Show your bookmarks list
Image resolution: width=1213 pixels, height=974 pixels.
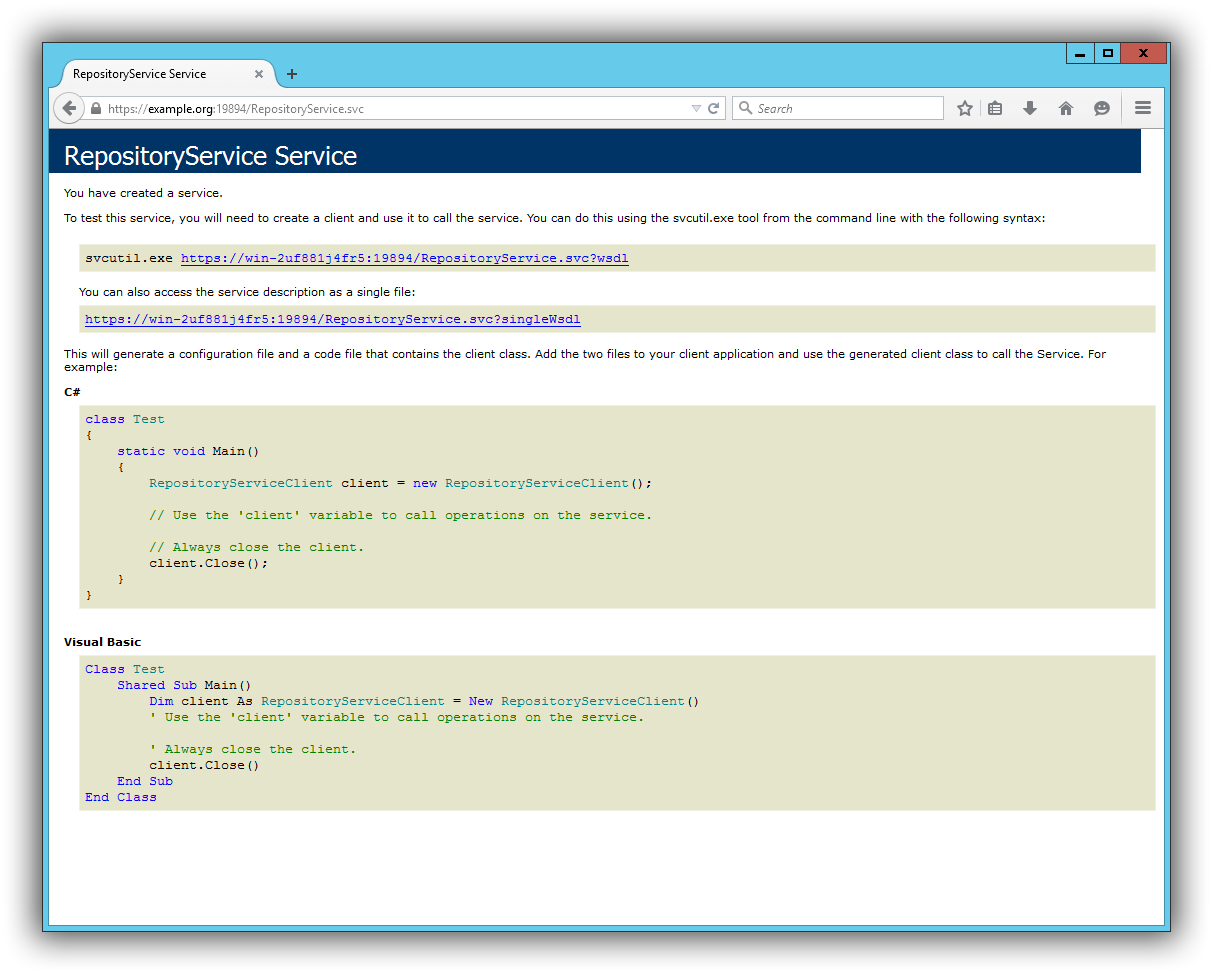point(995,109)
